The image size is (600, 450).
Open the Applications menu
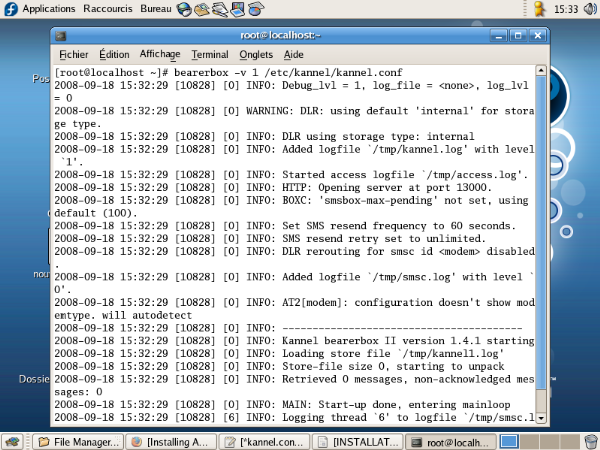click(x=49, y=9)
